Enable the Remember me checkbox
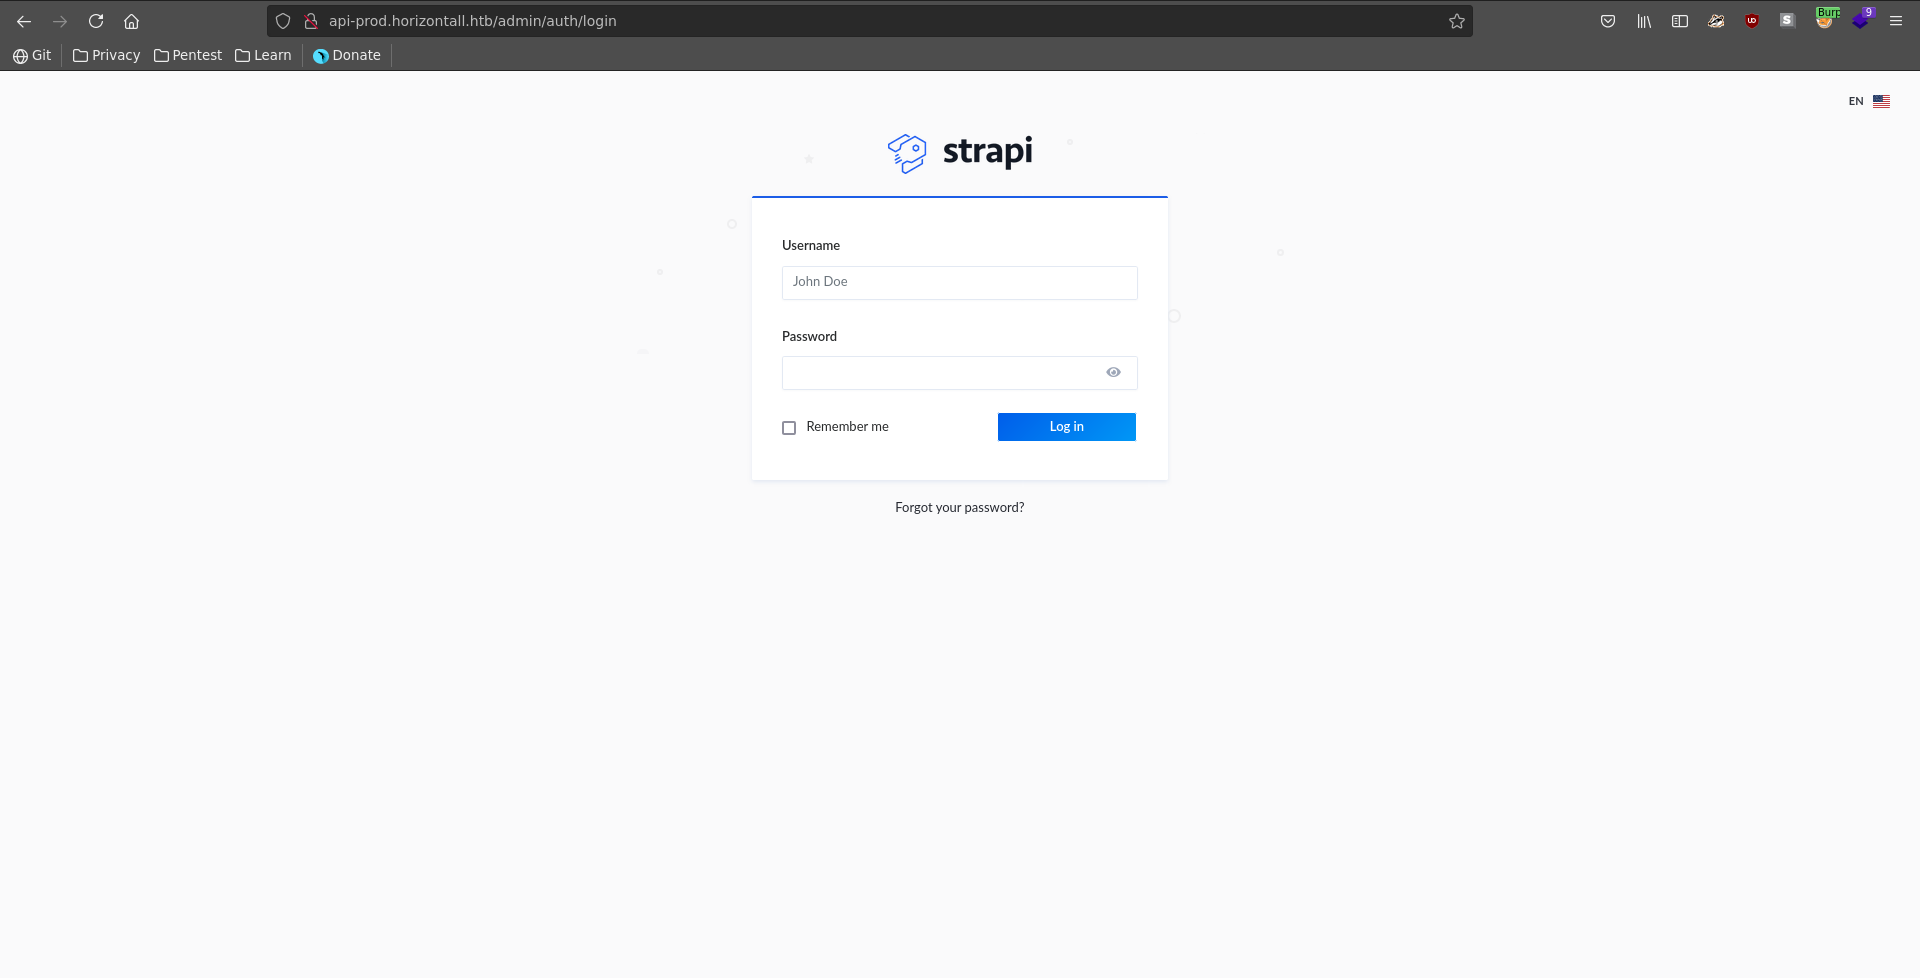Image resolution: width=1920 pixels, height=978 pixels. [789, 428]
